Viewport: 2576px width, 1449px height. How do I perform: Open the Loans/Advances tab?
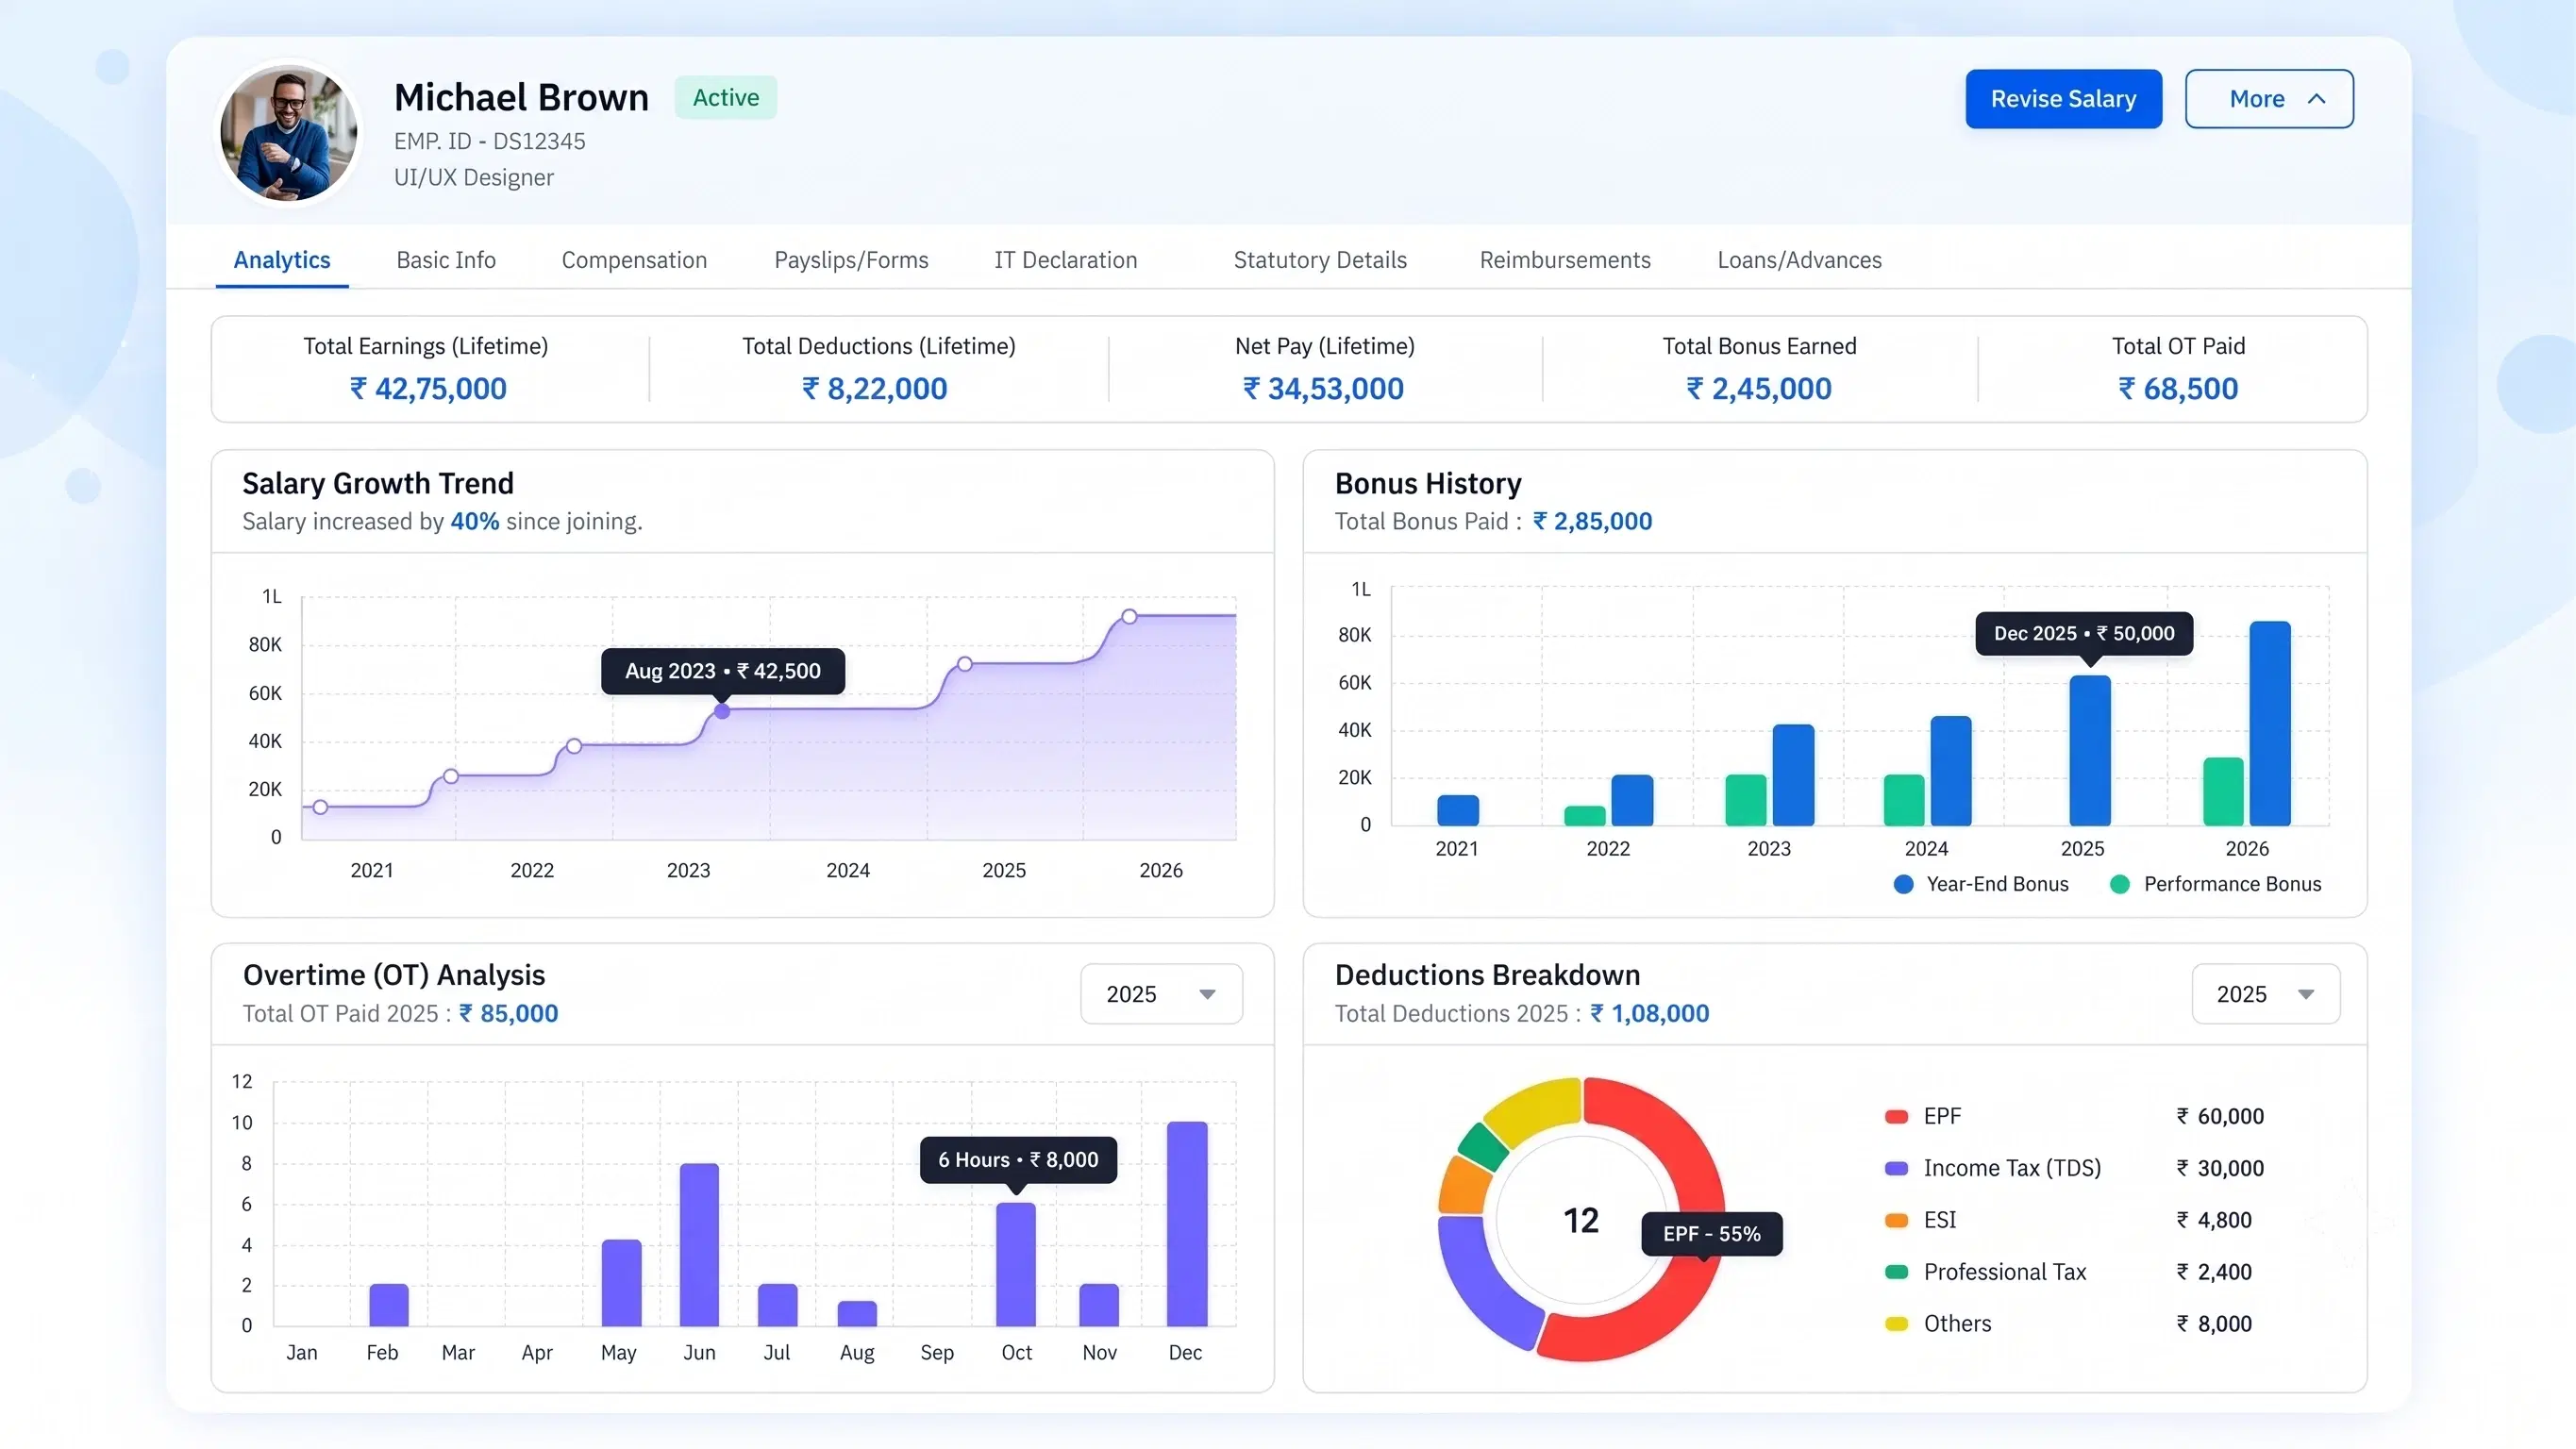click(x=1799, y=260)
